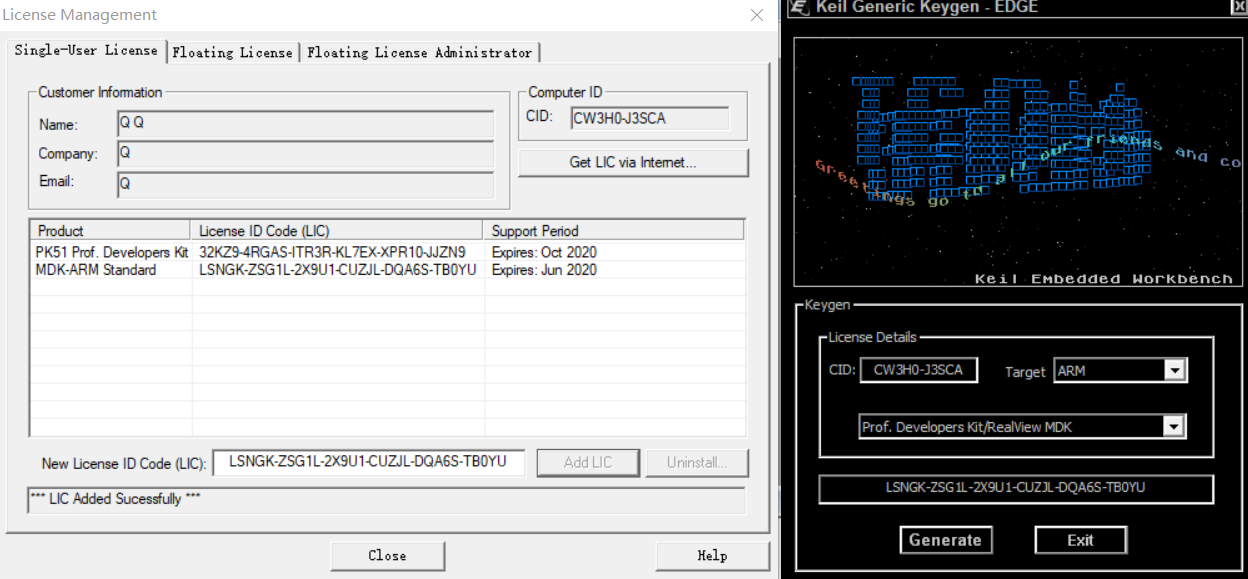1248x579 pixels.
Task: Click the Expires: Oct 2020 cell
Action: pyautogui.click(x=544, y=252)
